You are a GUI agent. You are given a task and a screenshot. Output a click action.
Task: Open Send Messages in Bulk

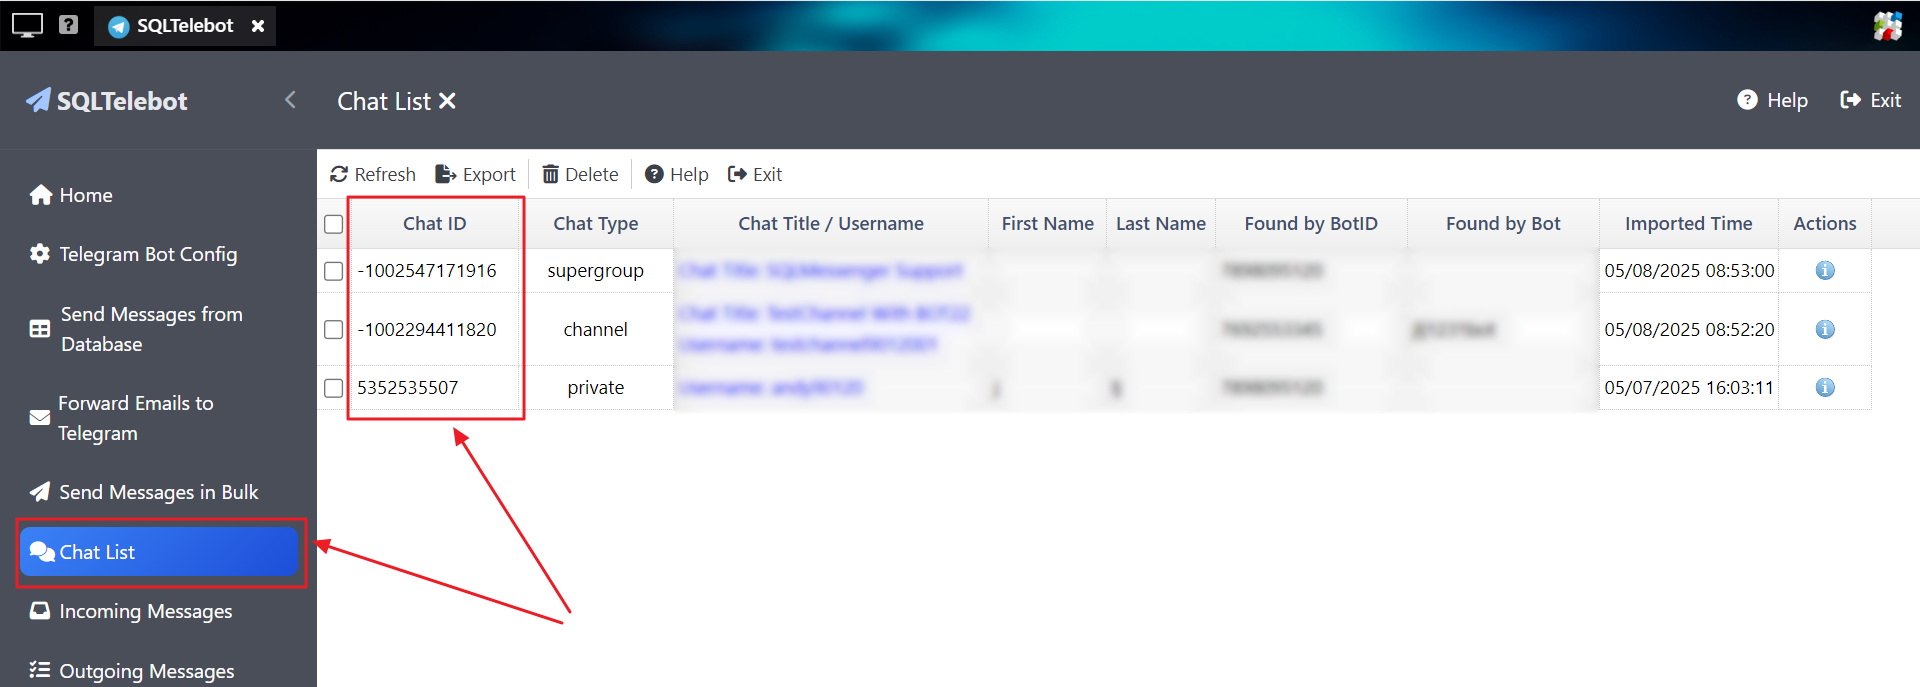point(158,493)
